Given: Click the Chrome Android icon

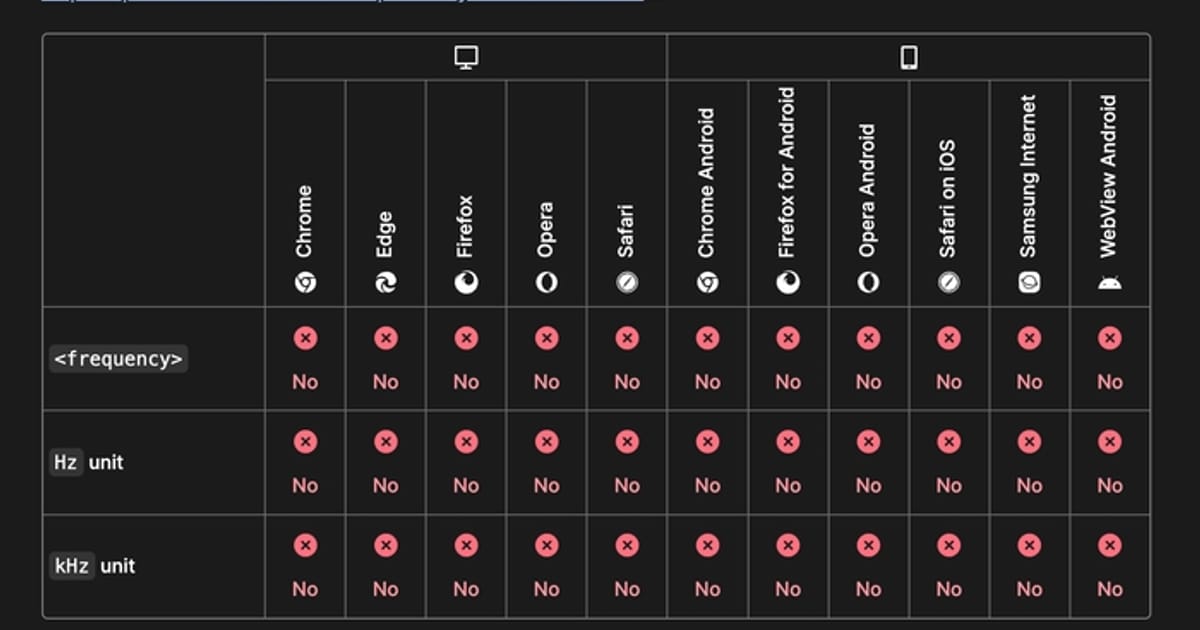Looking at the screenshot, I should [707, 282].
